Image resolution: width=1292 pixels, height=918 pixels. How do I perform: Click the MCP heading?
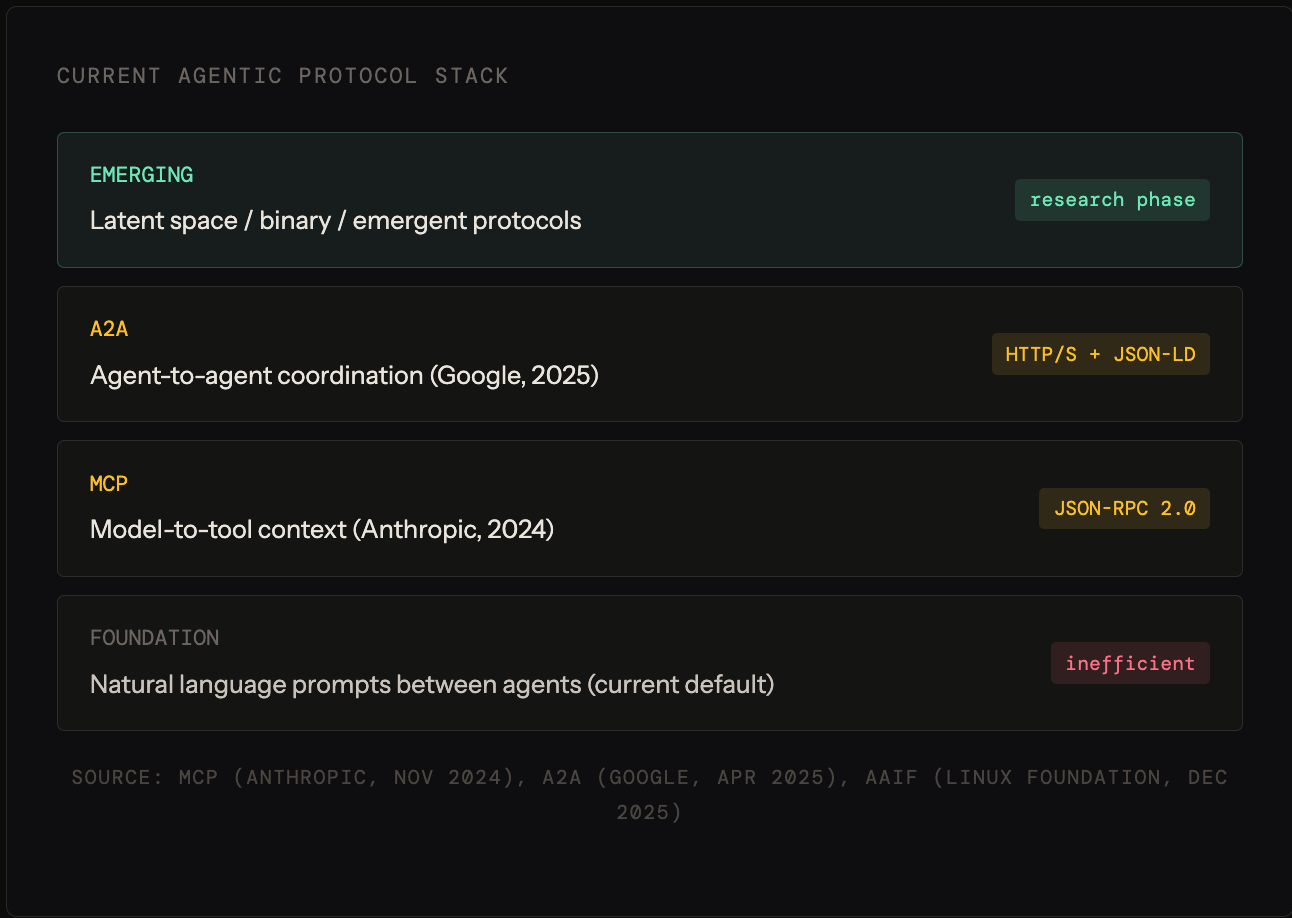click(109, 483)
